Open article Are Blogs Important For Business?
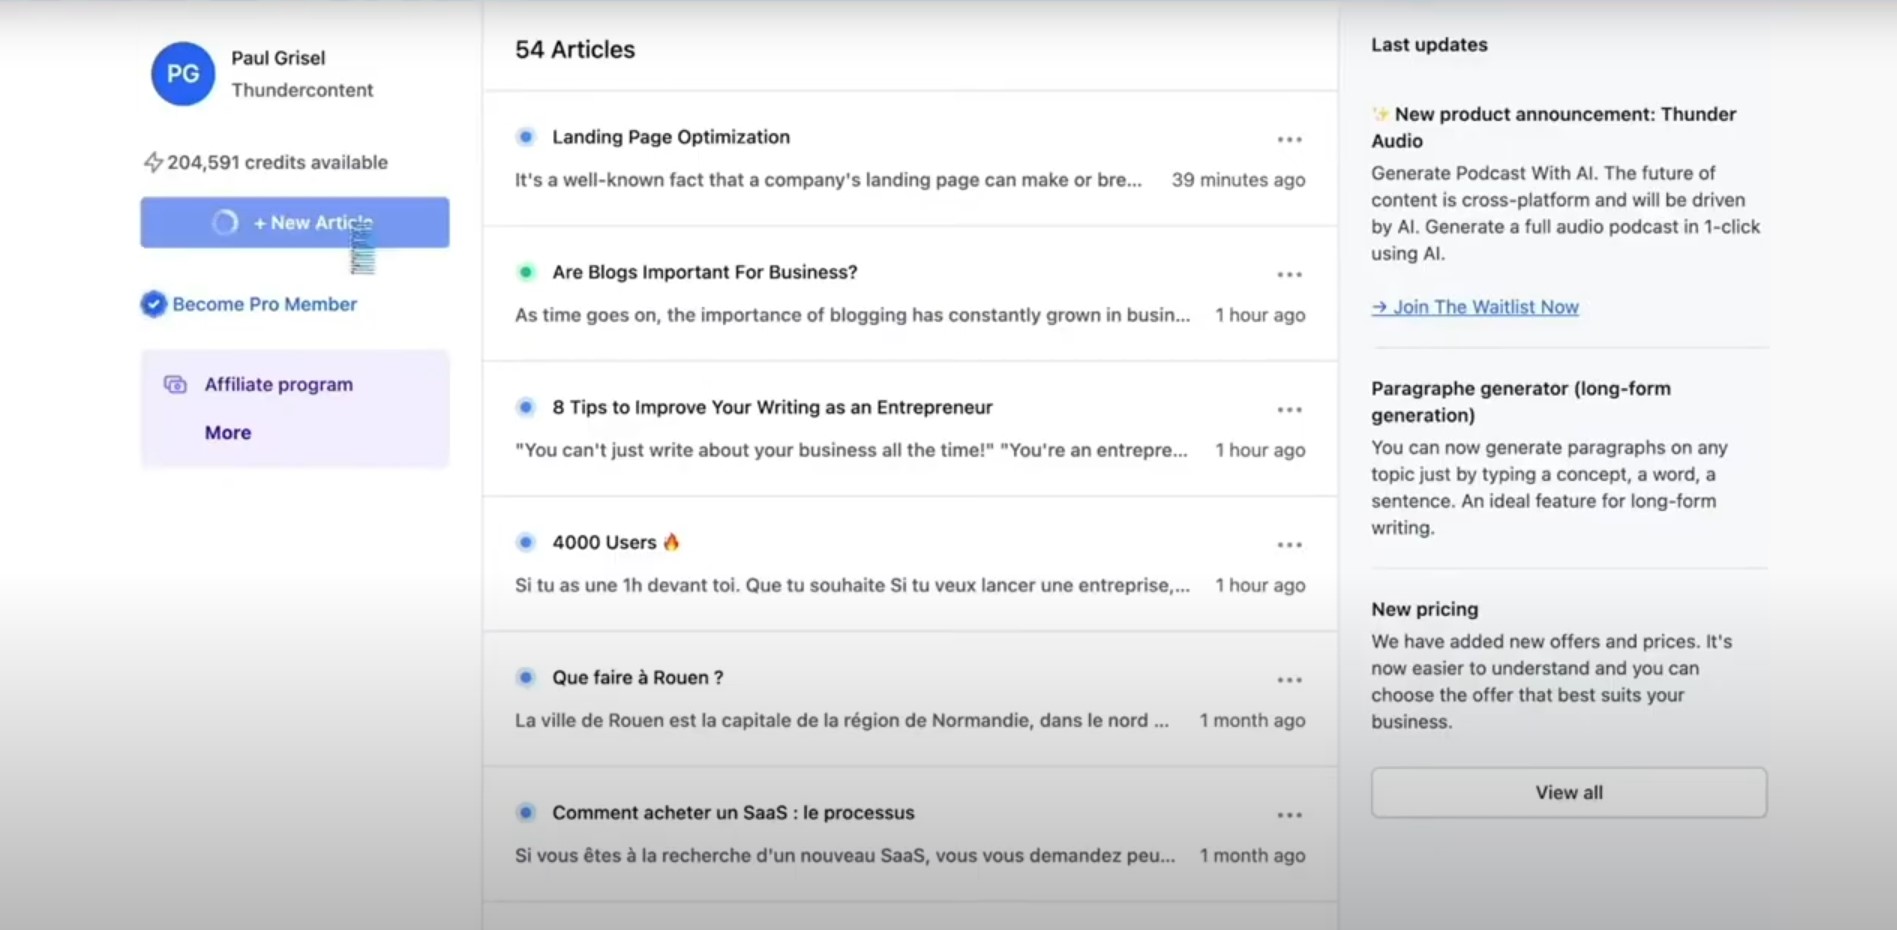Screen dimensions: 1897x930 click(x=705, y=272)
